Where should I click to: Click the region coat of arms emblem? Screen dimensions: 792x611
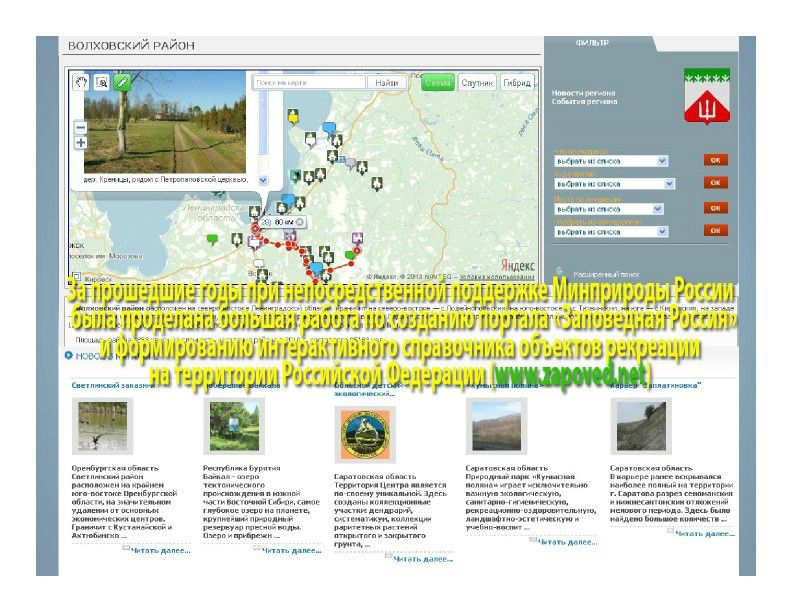tap(705, 96)
